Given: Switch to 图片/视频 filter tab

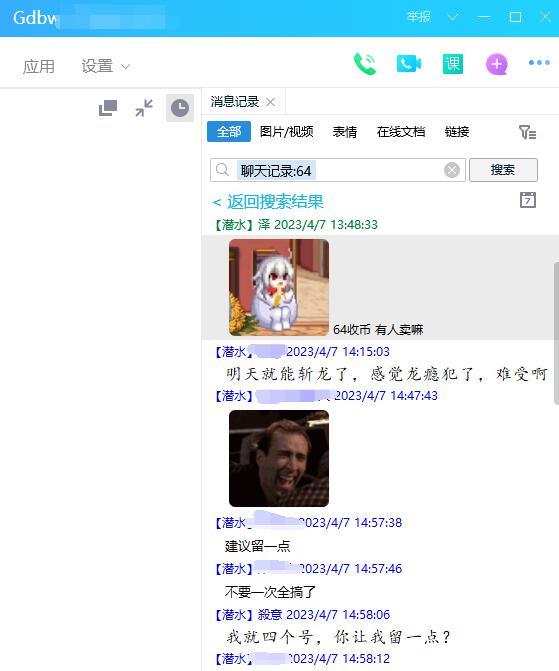Looking at the screenshot, I should [286, 132].
